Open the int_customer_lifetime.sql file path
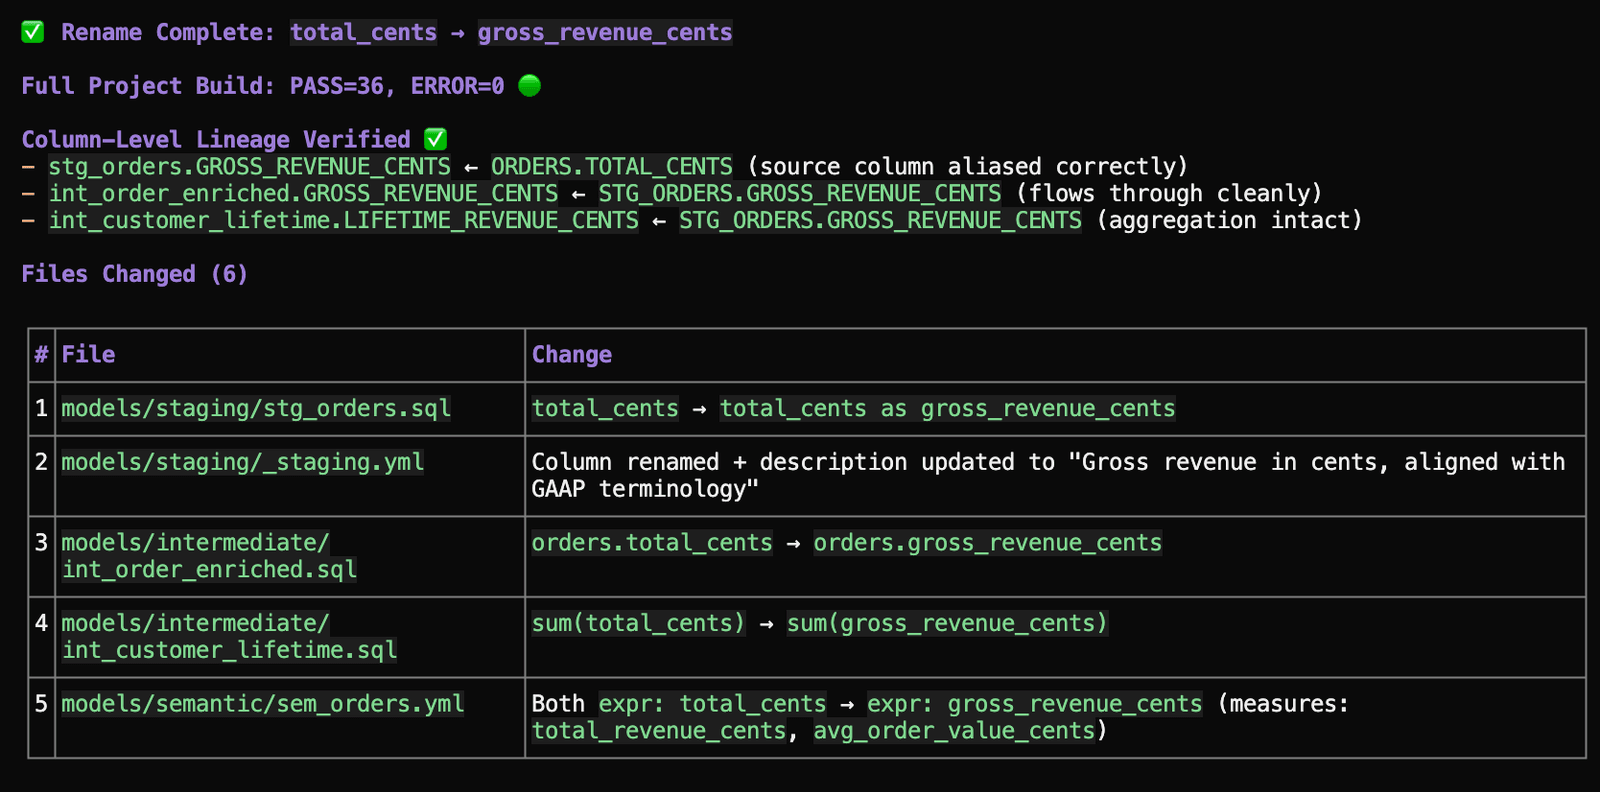The width and height of the screenshot is (1600, 792). tap(229, 637)
